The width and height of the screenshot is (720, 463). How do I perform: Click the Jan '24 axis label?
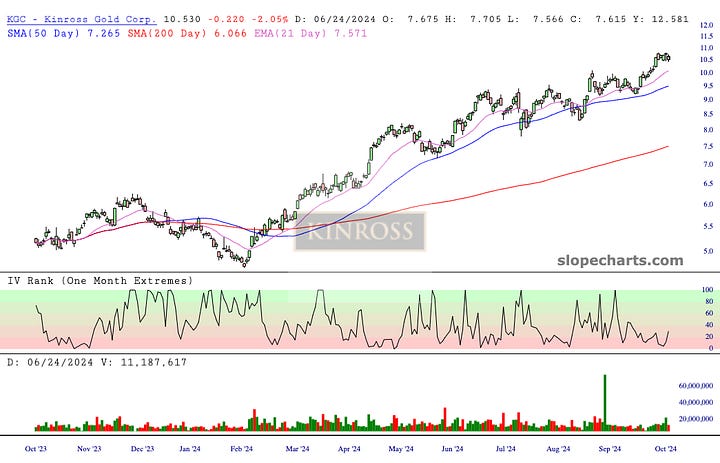(190, 449)
